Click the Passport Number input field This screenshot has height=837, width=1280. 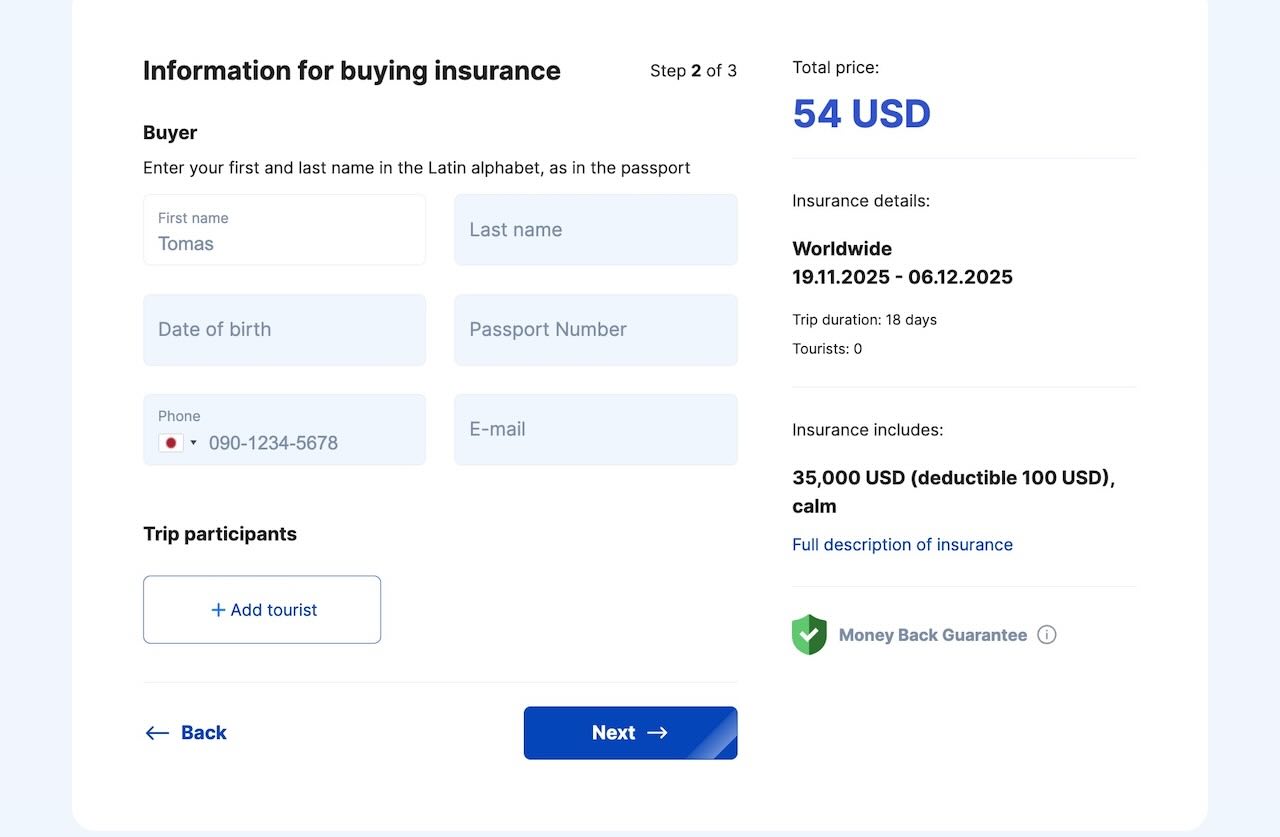(596, 330)
